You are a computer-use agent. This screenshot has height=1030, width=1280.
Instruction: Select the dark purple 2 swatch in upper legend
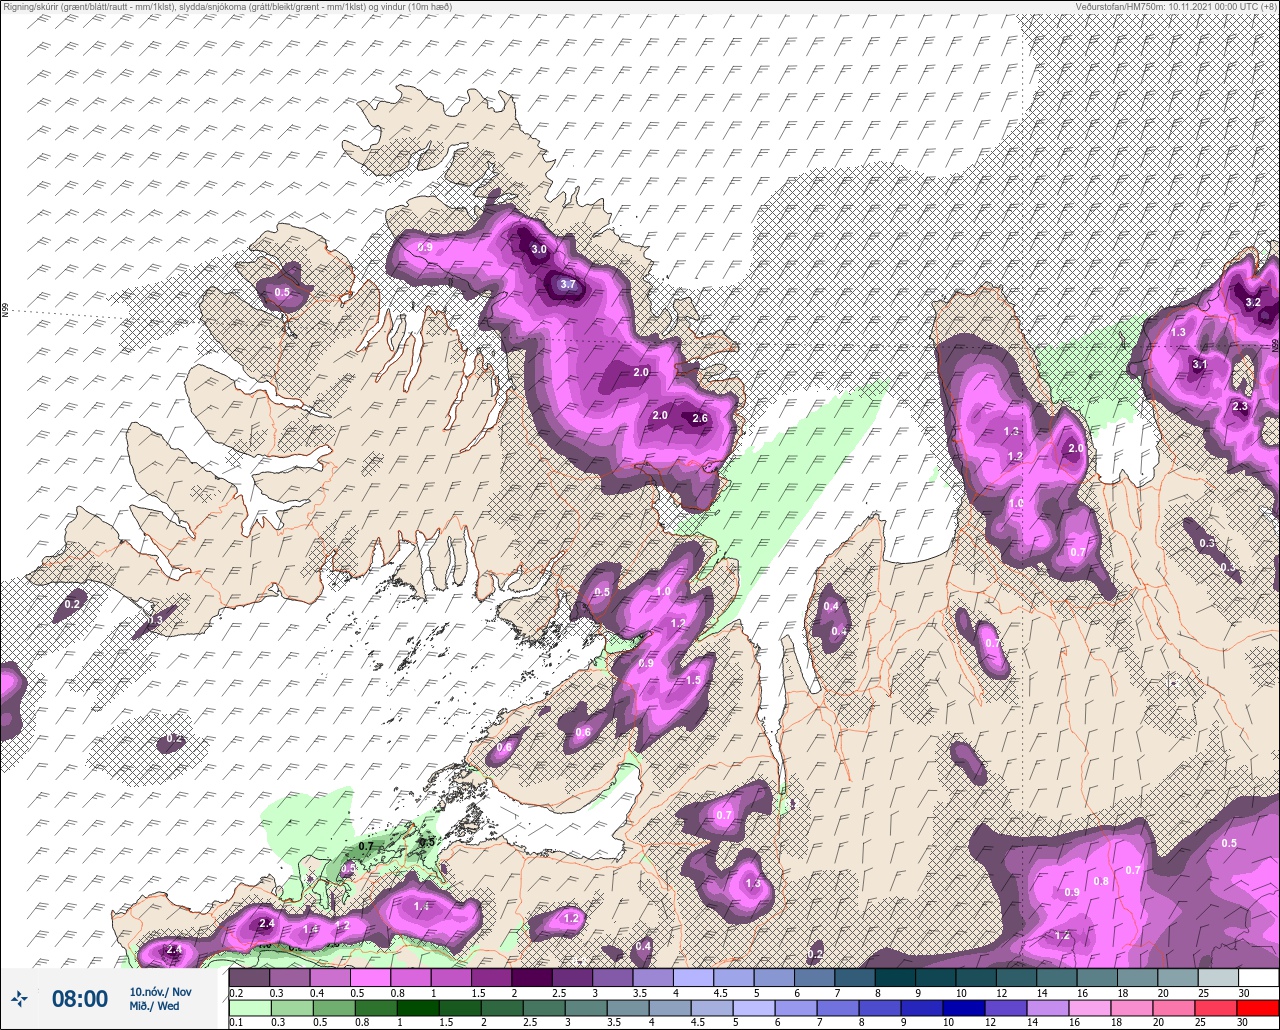coord(531,977)
